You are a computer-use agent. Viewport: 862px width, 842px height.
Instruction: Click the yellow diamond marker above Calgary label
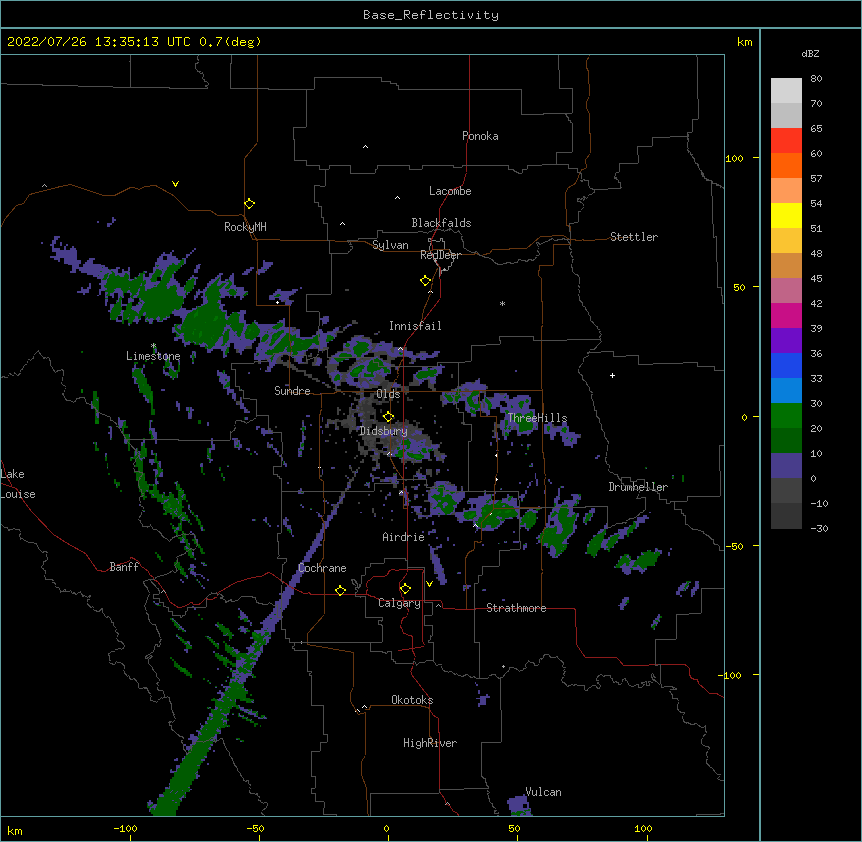click(x=405, y=589)
